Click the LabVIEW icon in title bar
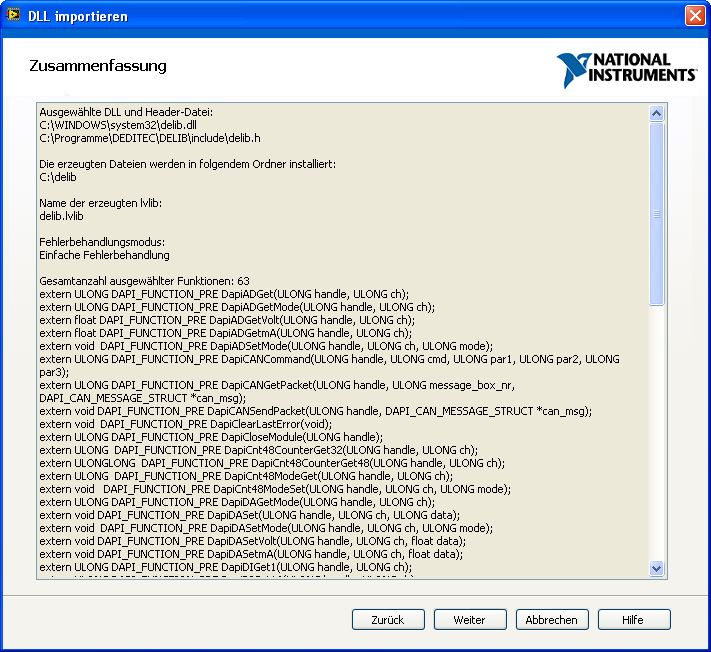 (x=14, y=16)
